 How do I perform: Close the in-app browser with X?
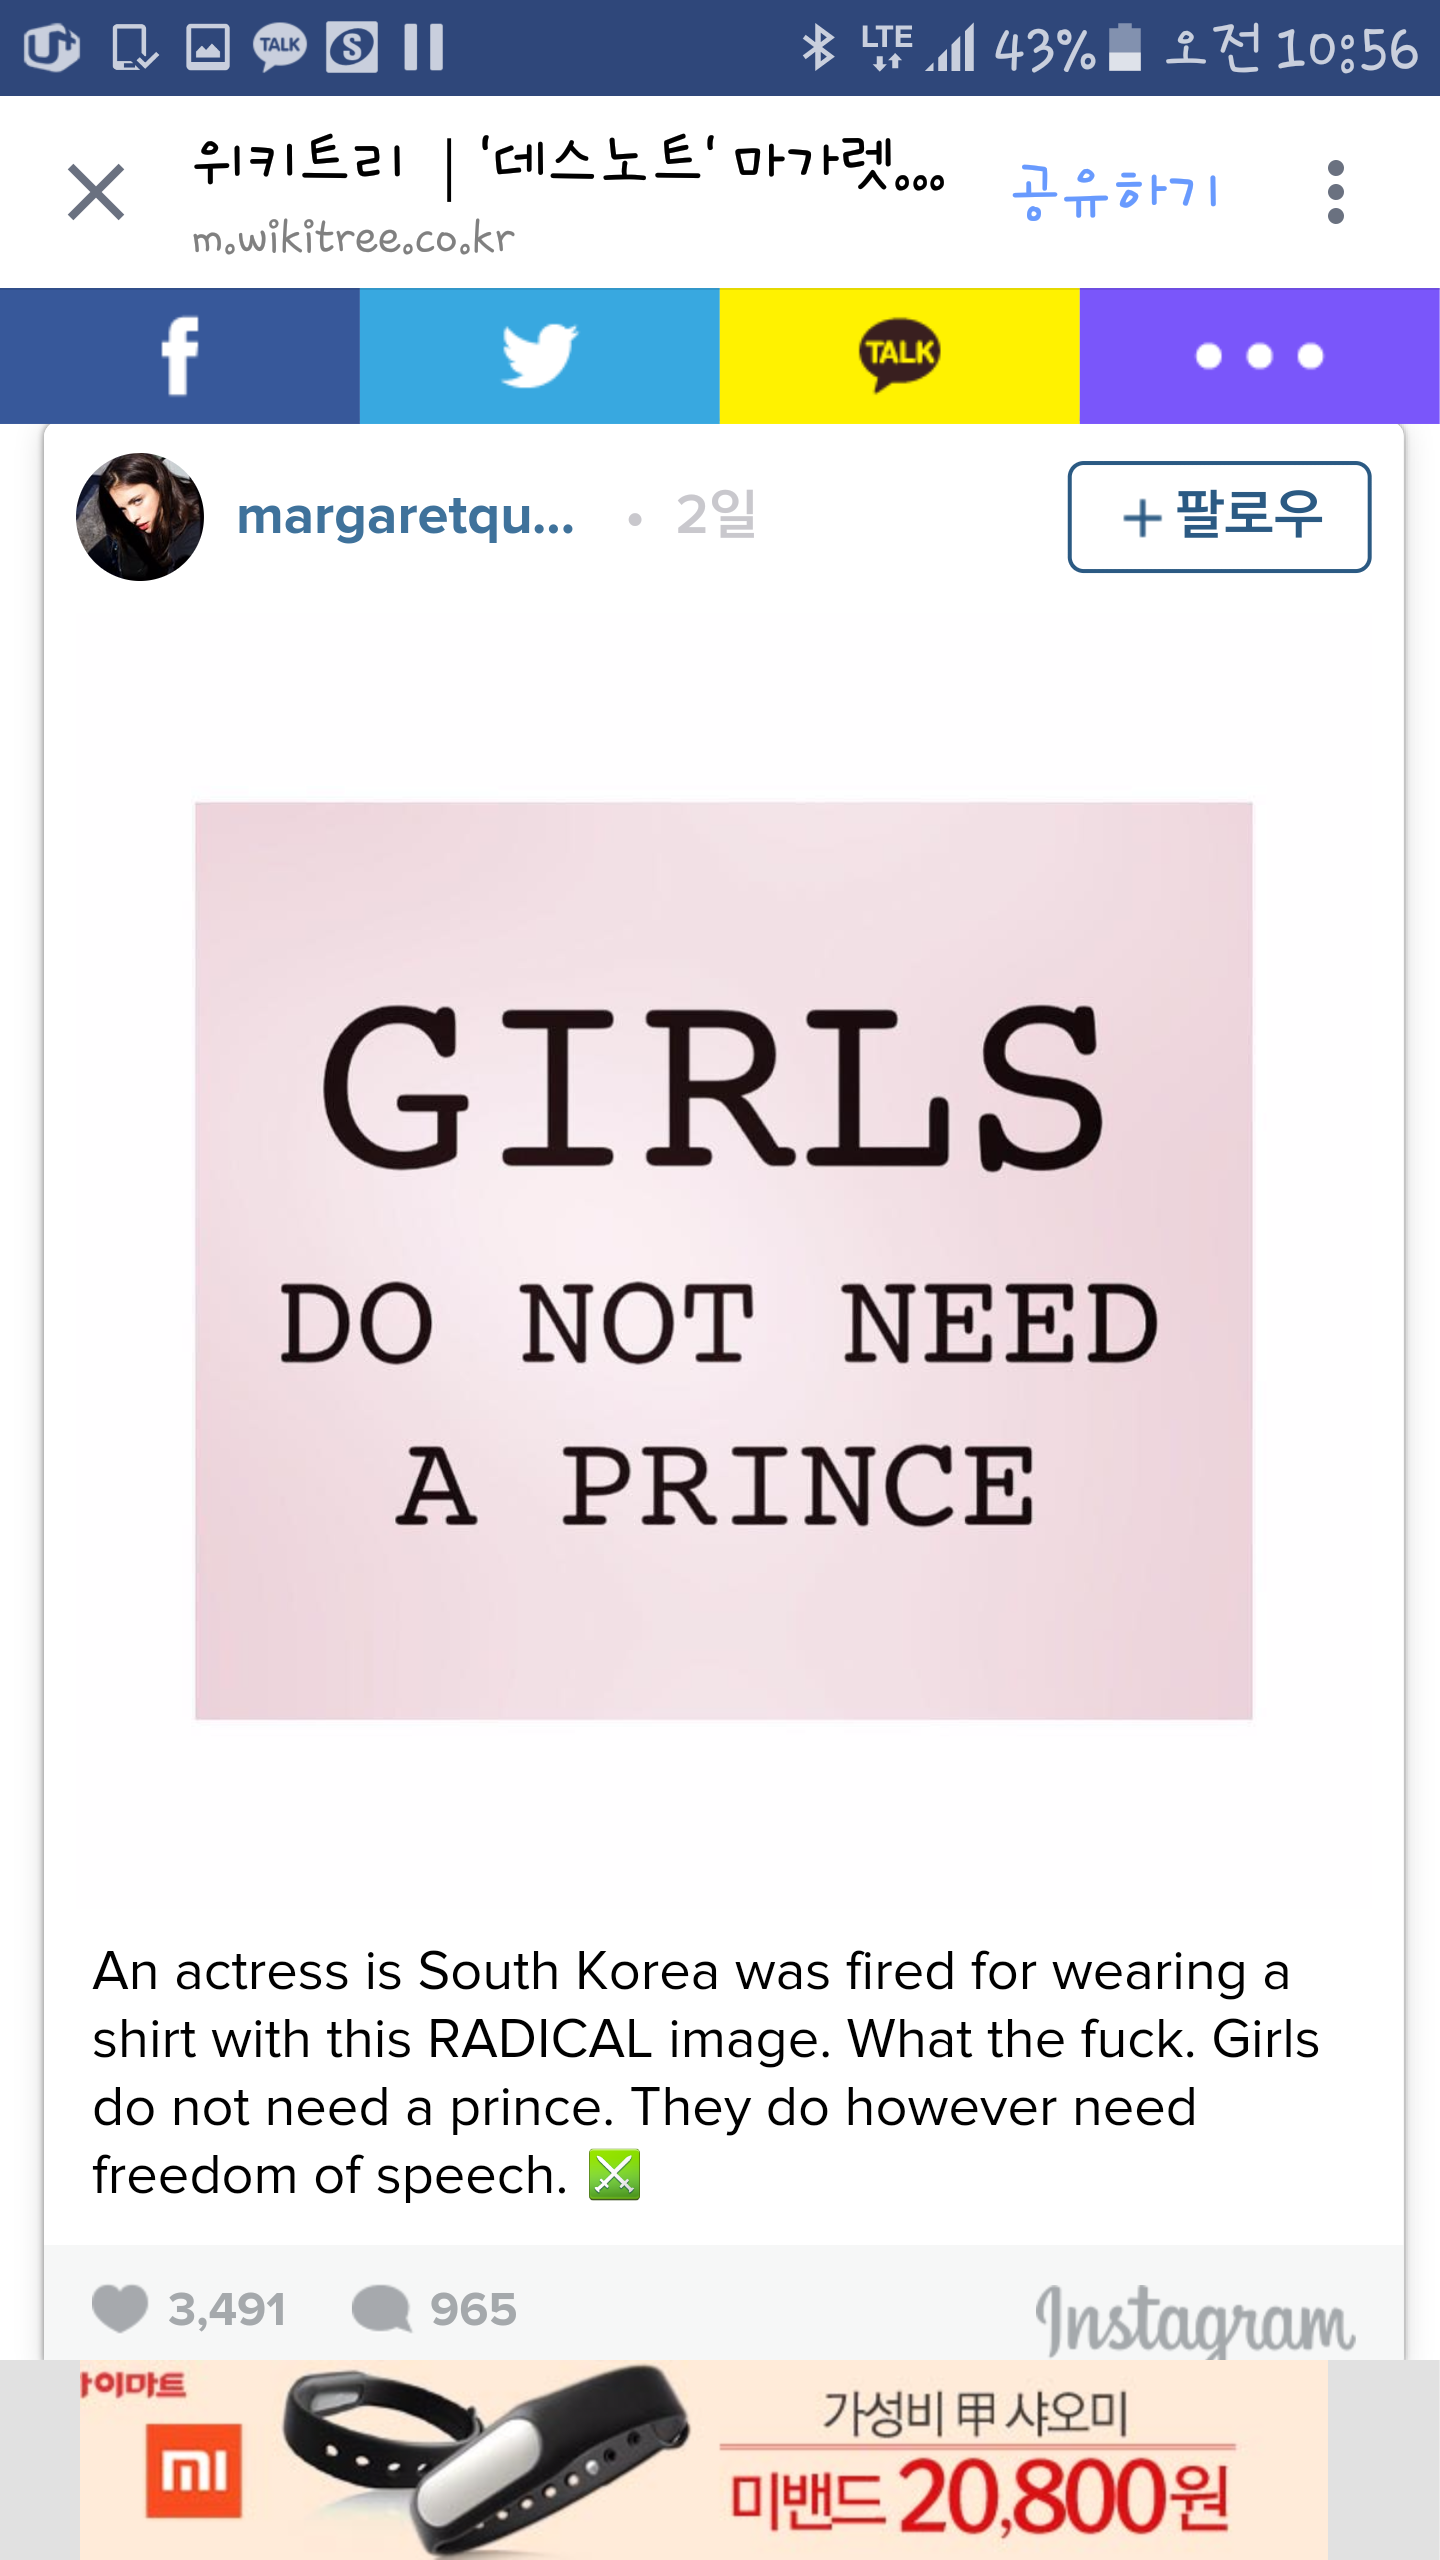tap(96, 191)
